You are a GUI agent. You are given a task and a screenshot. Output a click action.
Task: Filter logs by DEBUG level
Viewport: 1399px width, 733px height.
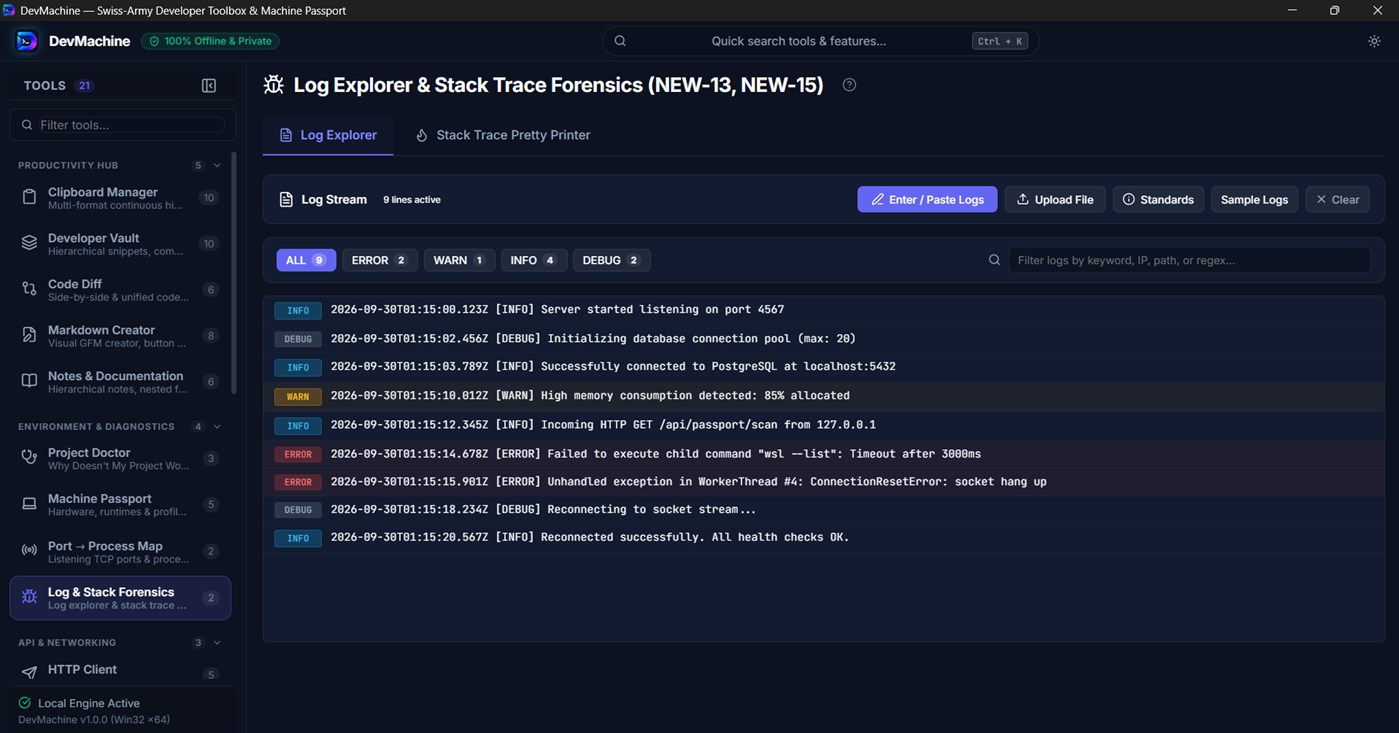click(611, 260)
